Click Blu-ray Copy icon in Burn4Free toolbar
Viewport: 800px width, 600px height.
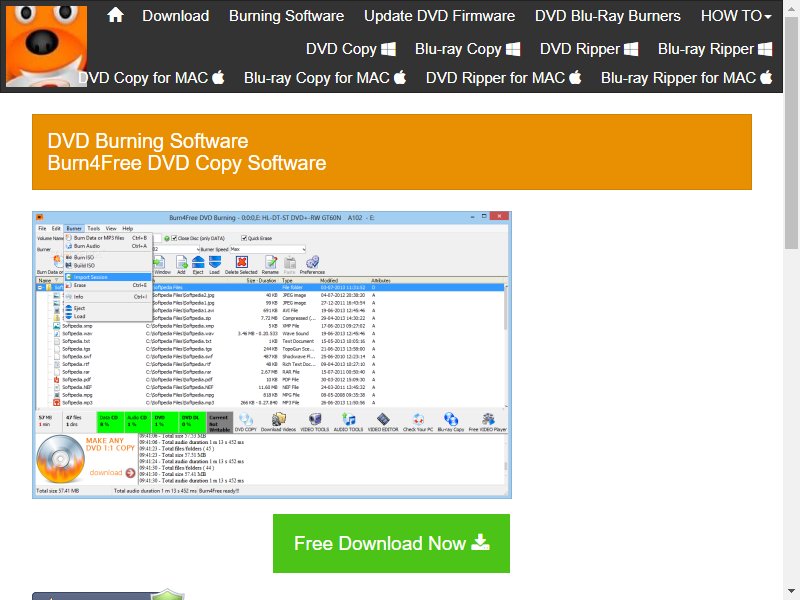pos(451,422)
